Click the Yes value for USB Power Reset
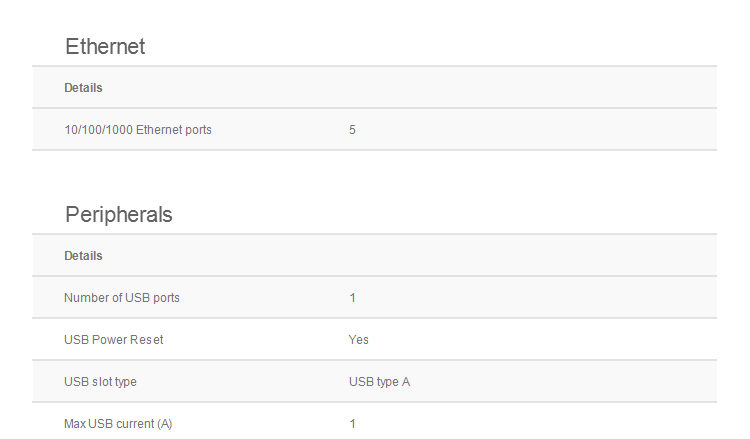The height and width of the screenshot is (439, 750). click(x=359, y=340)
